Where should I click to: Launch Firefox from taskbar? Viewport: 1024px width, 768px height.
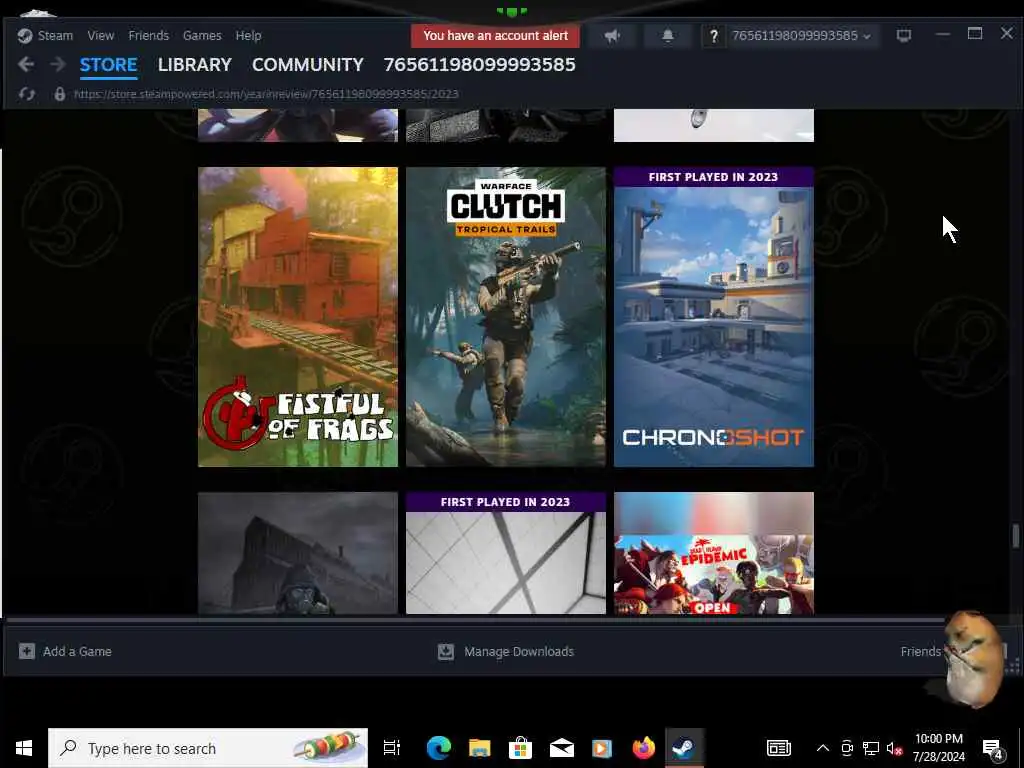pyautogui.click(x=643, y=748)
